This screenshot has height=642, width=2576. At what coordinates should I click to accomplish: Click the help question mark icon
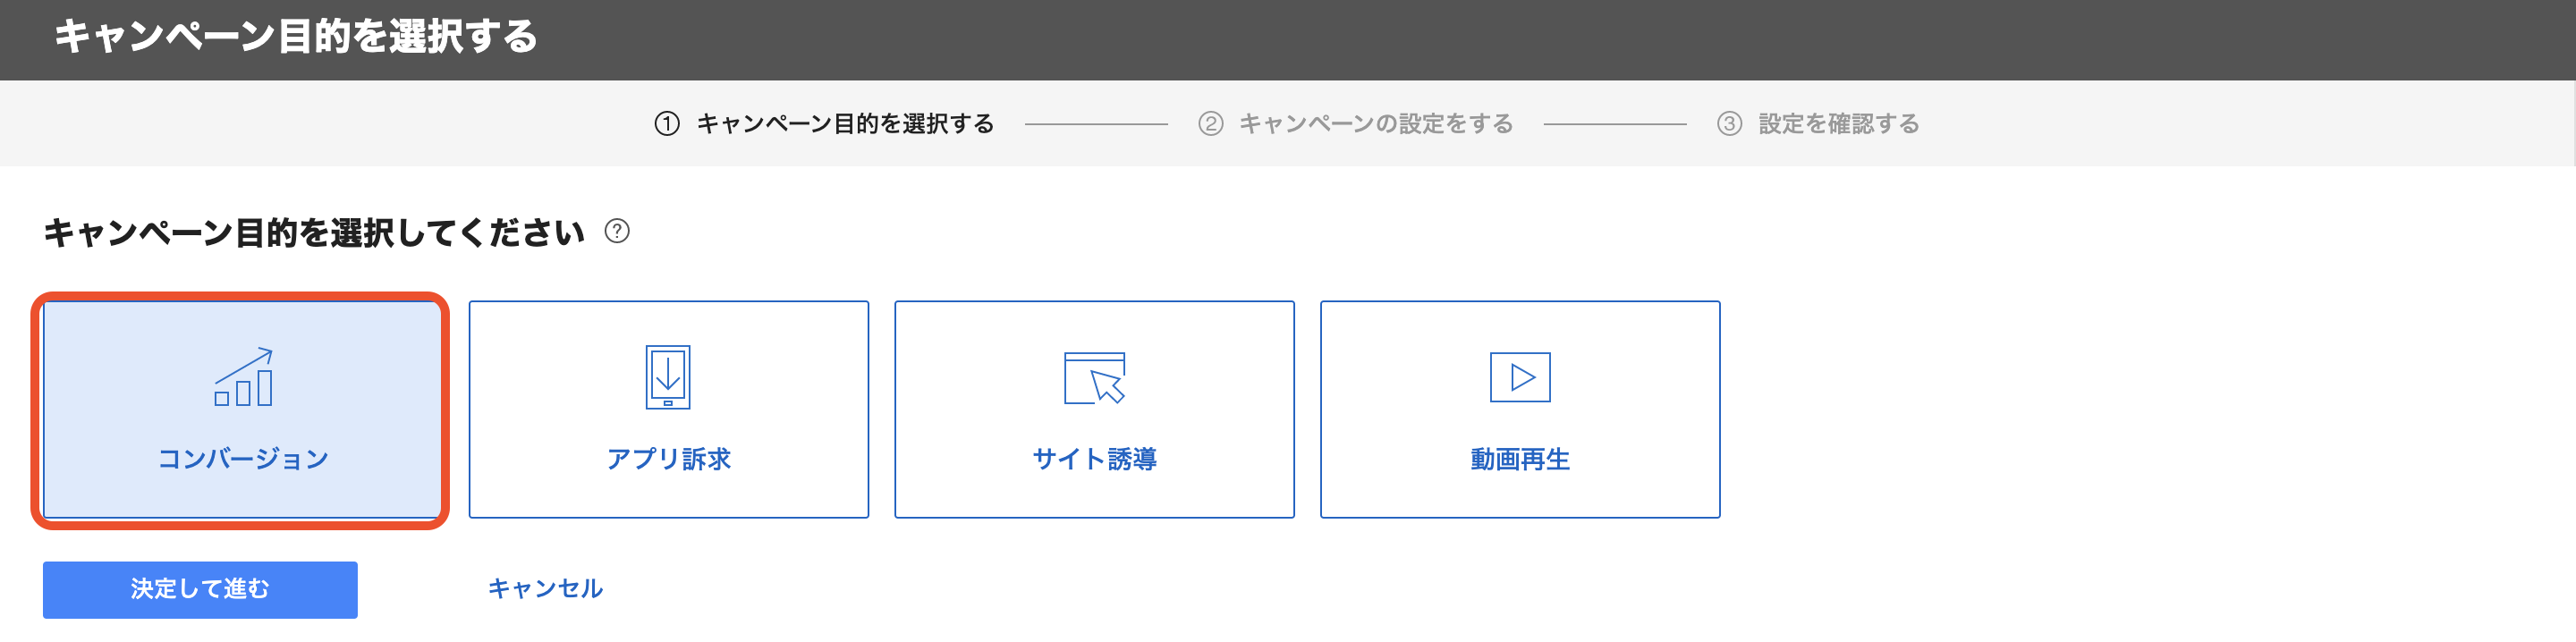click(617, 231)
